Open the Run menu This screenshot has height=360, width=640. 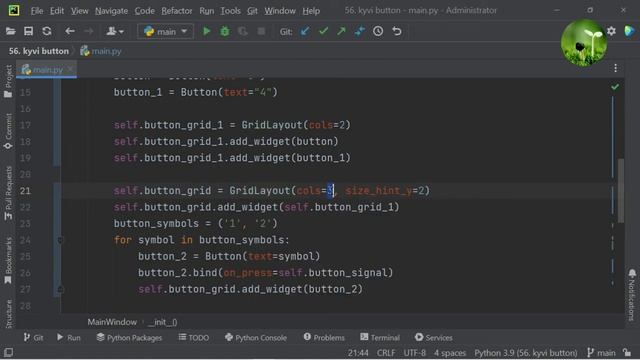click(207, 11)
